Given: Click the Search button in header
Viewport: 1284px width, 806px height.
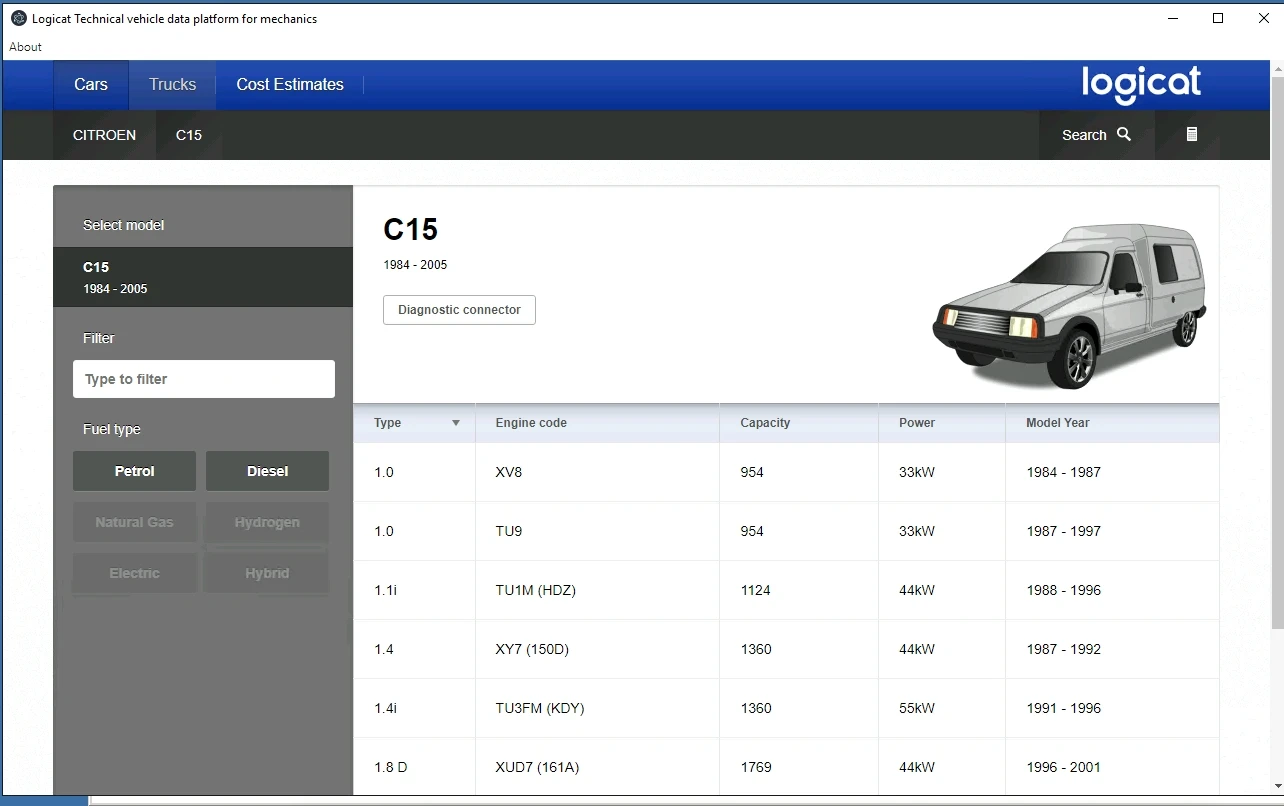Looking at the screenshot, I should pos(1096,135).
